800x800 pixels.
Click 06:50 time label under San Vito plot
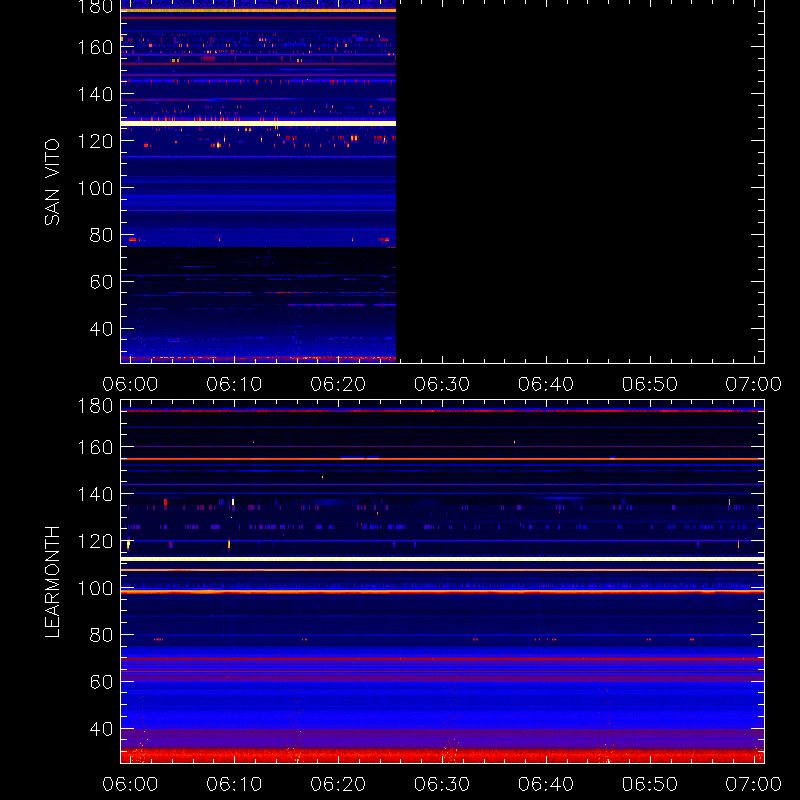pos(649,384)
